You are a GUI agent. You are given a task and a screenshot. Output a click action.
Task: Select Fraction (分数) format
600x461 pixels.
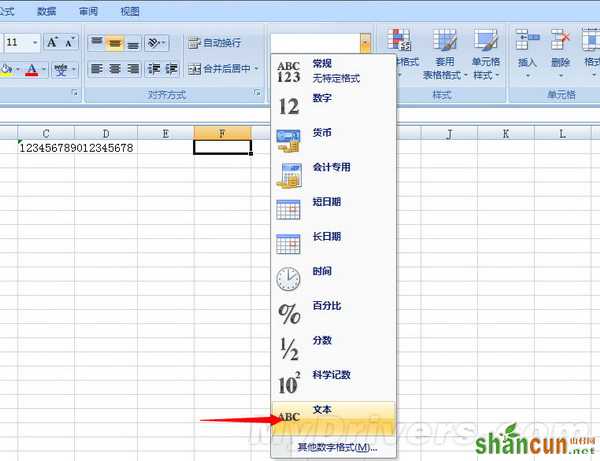pos(333,348)
